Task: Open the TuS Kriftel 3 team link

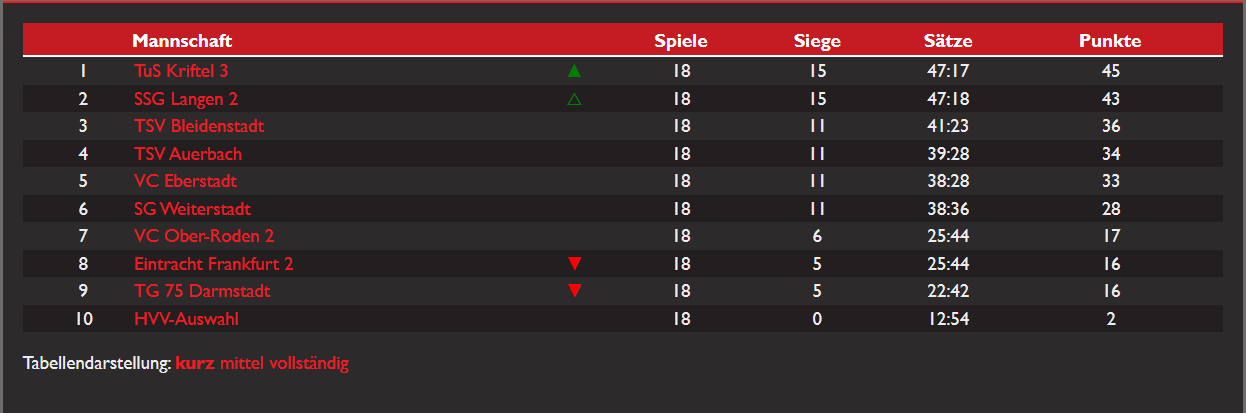Action: click(x=181, y=71)
